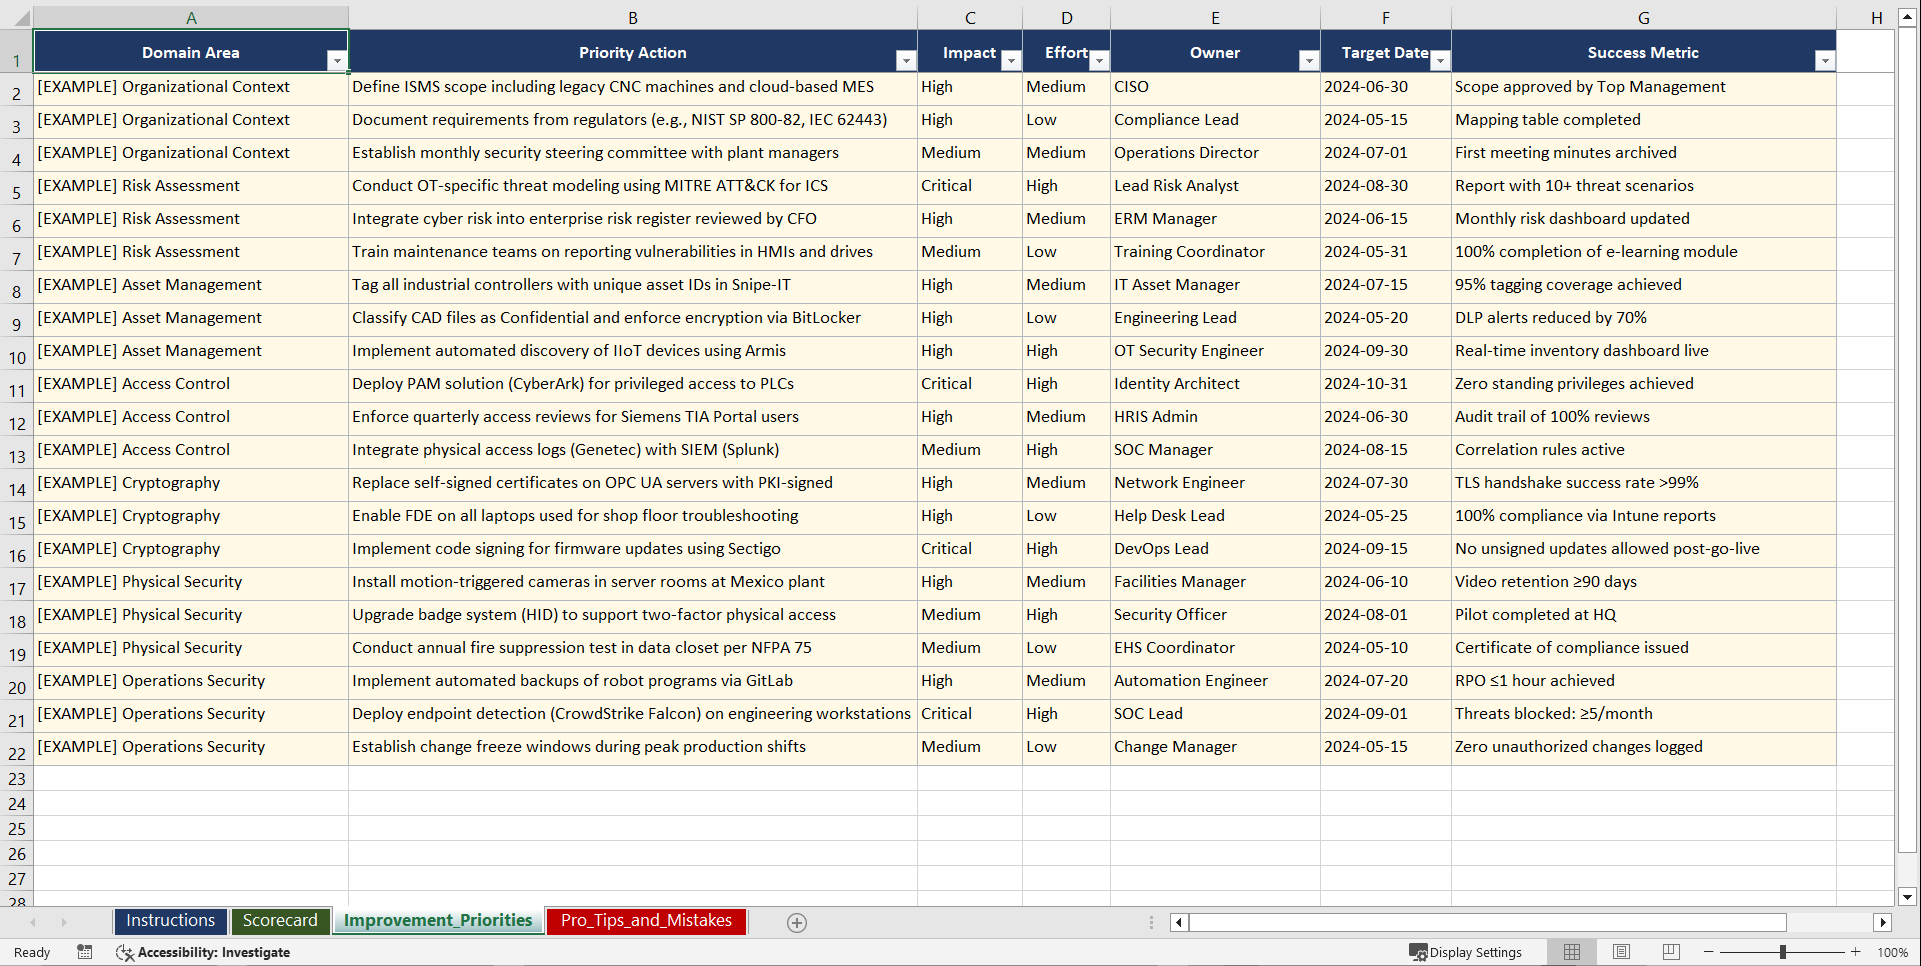
Task: Open the Impact column filter dropdown
Action: click(1011, 60)
